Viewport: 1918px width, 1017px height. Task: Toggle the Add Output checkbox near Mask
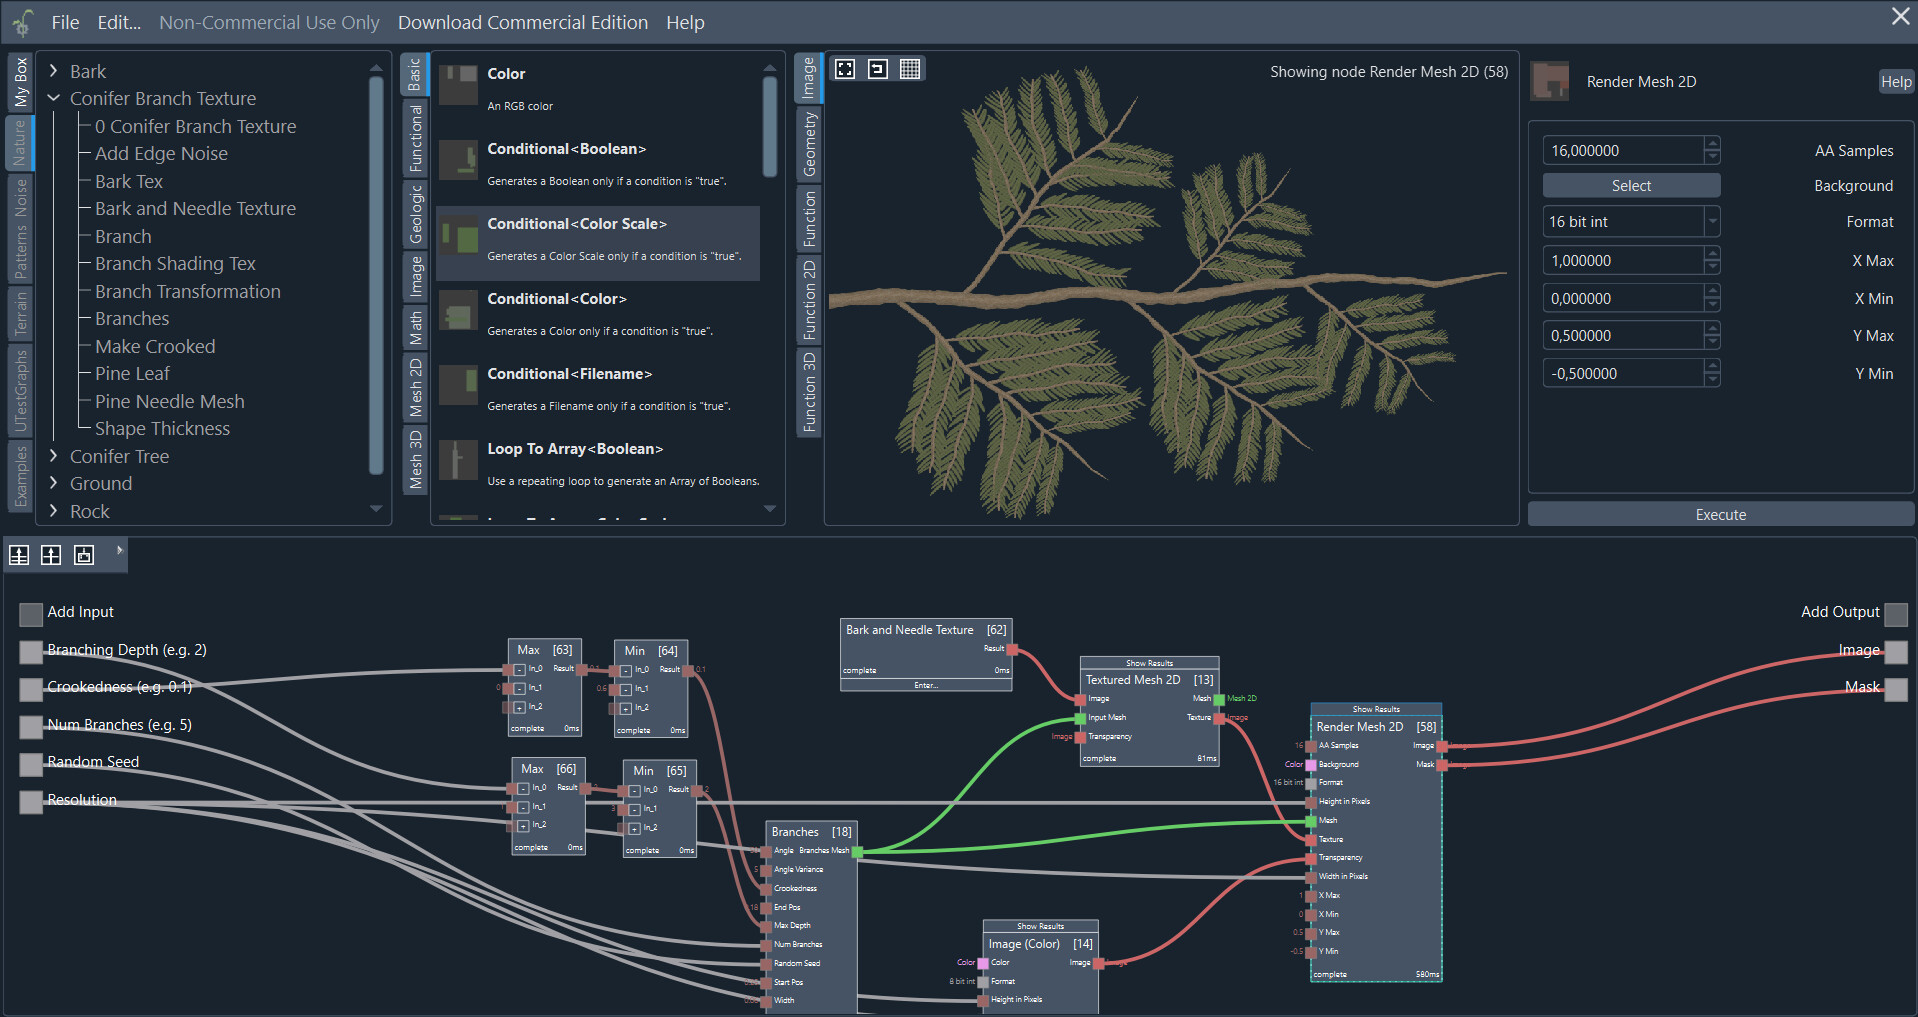(1897, 689)
